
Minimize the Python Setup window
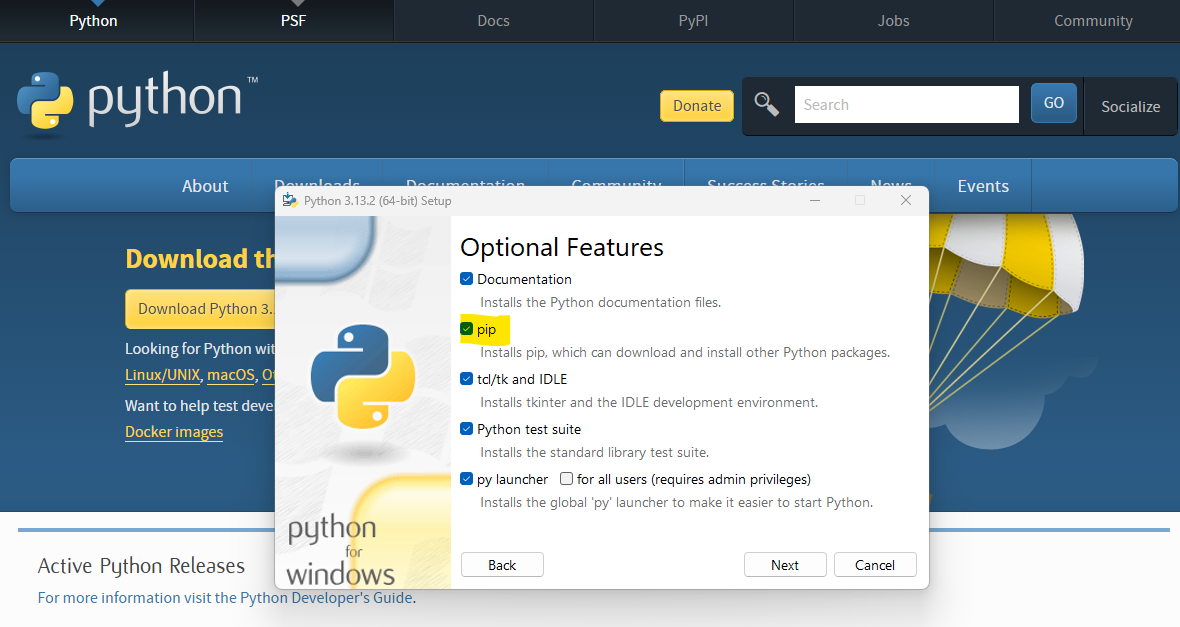click(x=814, y=200)
